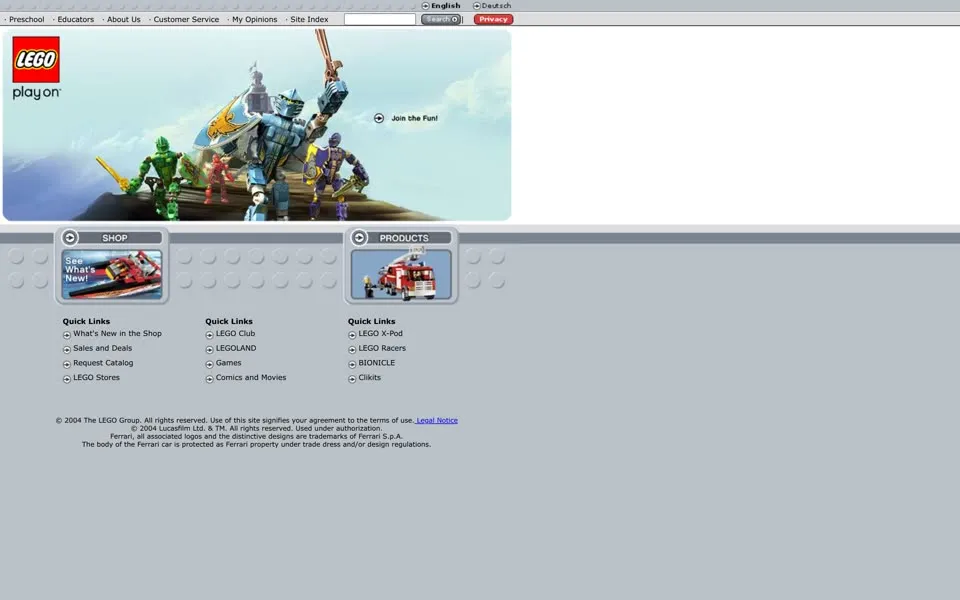Open the LEGO Racers link
This screenshot has width=960, height=600.
pyautogui.click(x=382, y=348)
